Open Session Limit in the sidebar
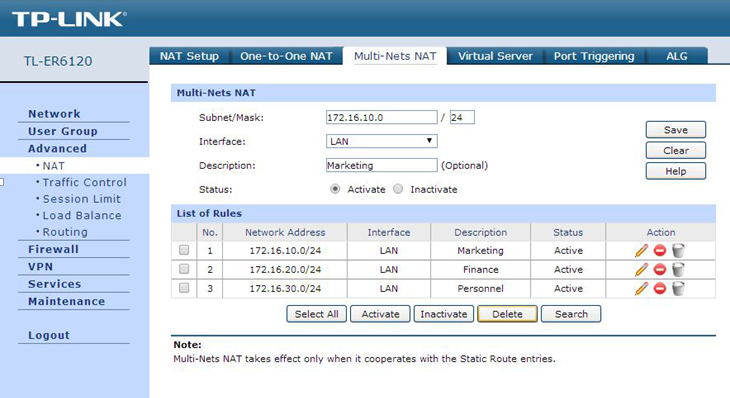Image resolution: width=730 pixels, height=398 pixels. [x=81, y=199]
